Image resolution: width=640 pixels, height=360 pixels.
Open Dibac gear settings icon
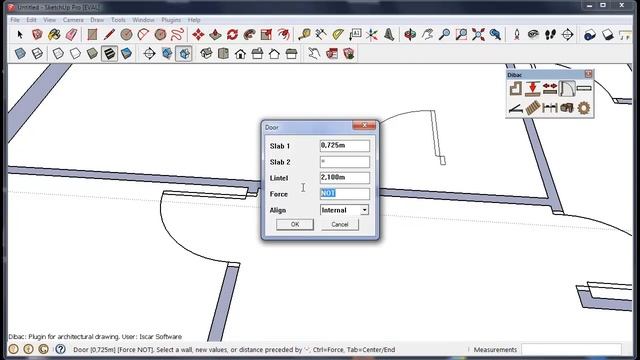coord(584,108)
